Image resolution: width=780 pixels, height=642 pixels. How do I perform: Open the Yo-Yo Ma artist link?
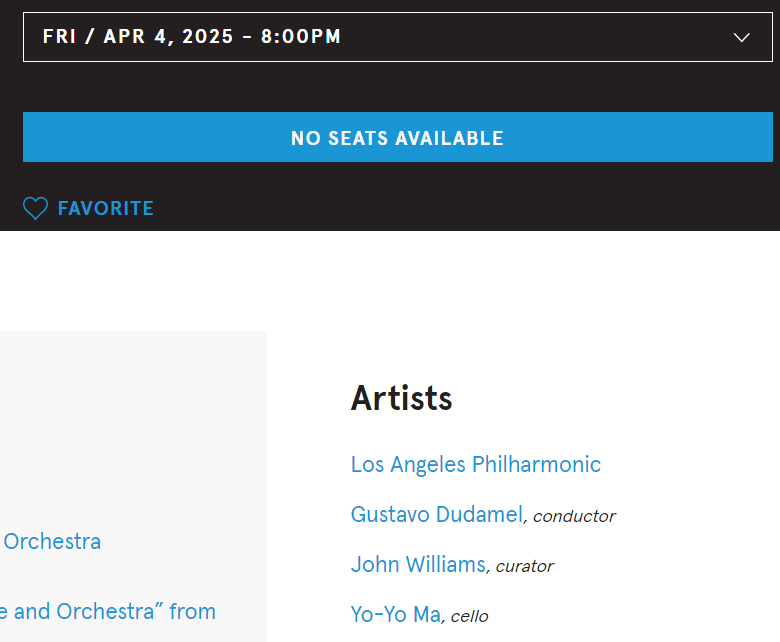[395, 614]
